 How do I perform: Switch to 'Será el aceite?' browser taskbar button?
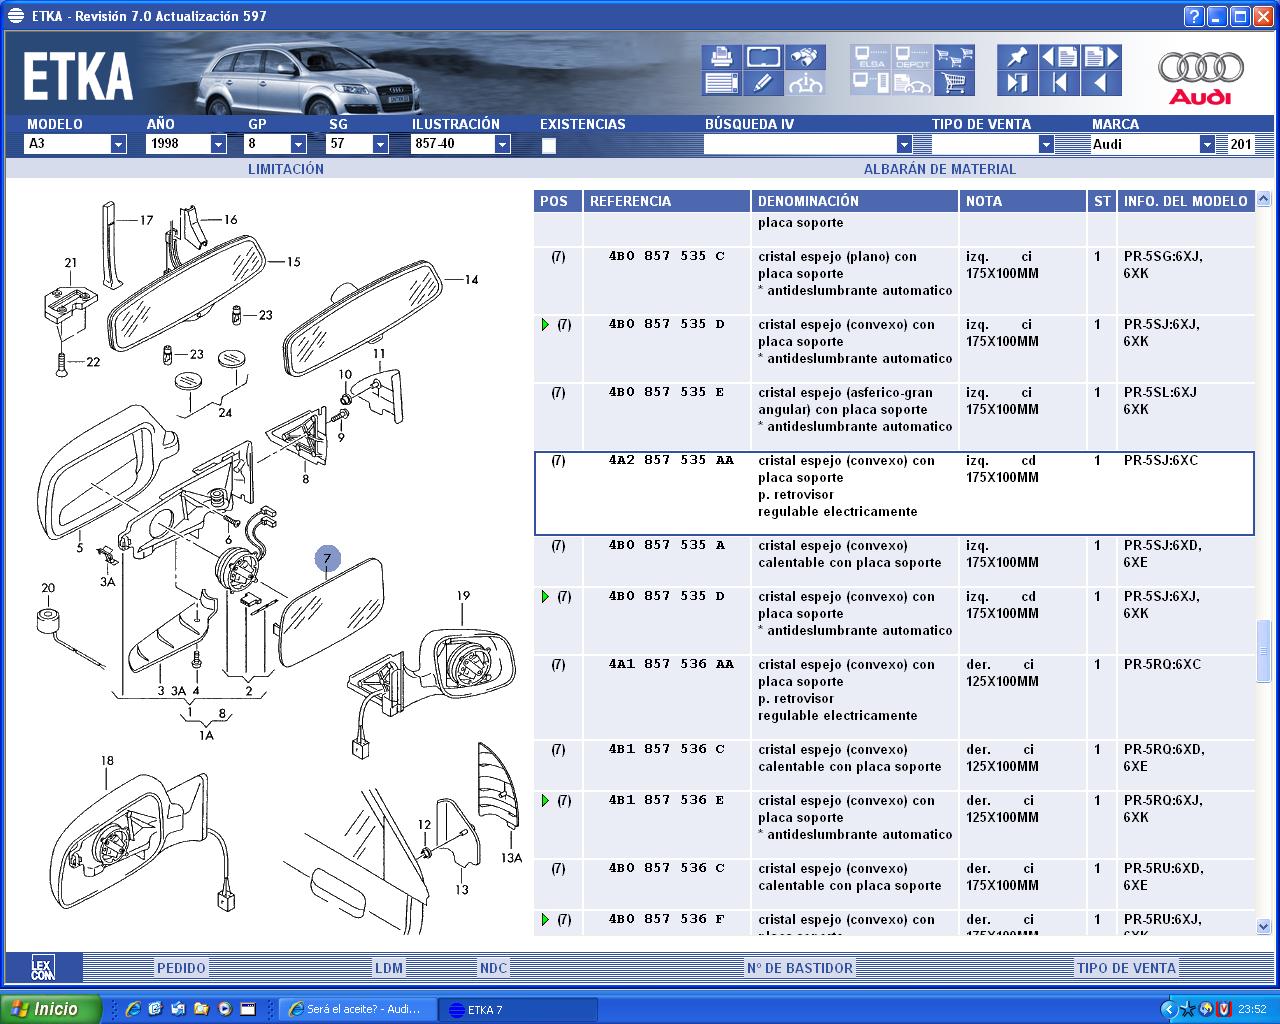[x=357, y=1009]
